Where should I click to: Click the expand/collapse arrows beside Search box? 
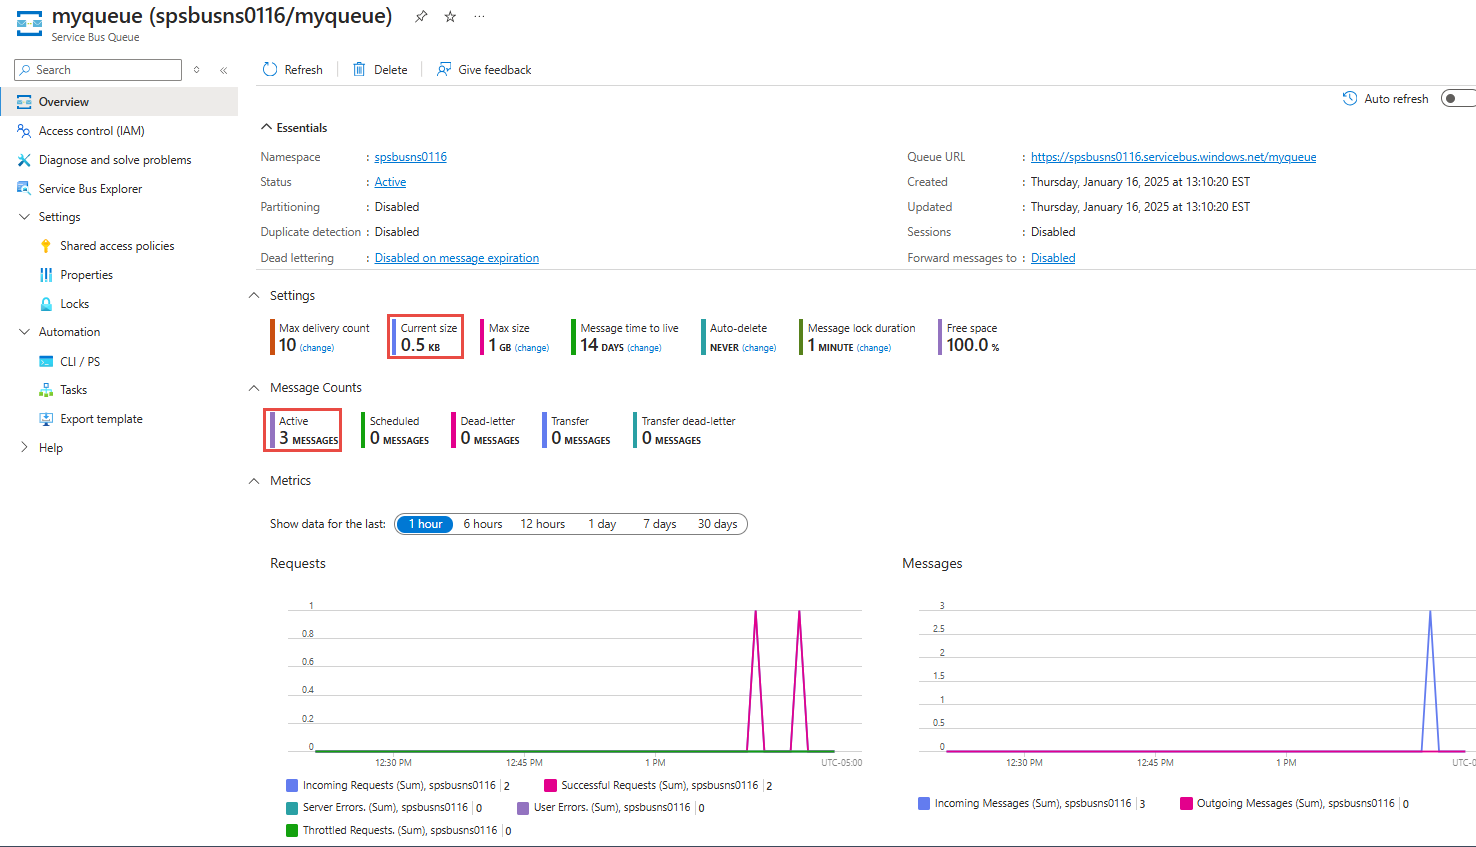point(197,70)
